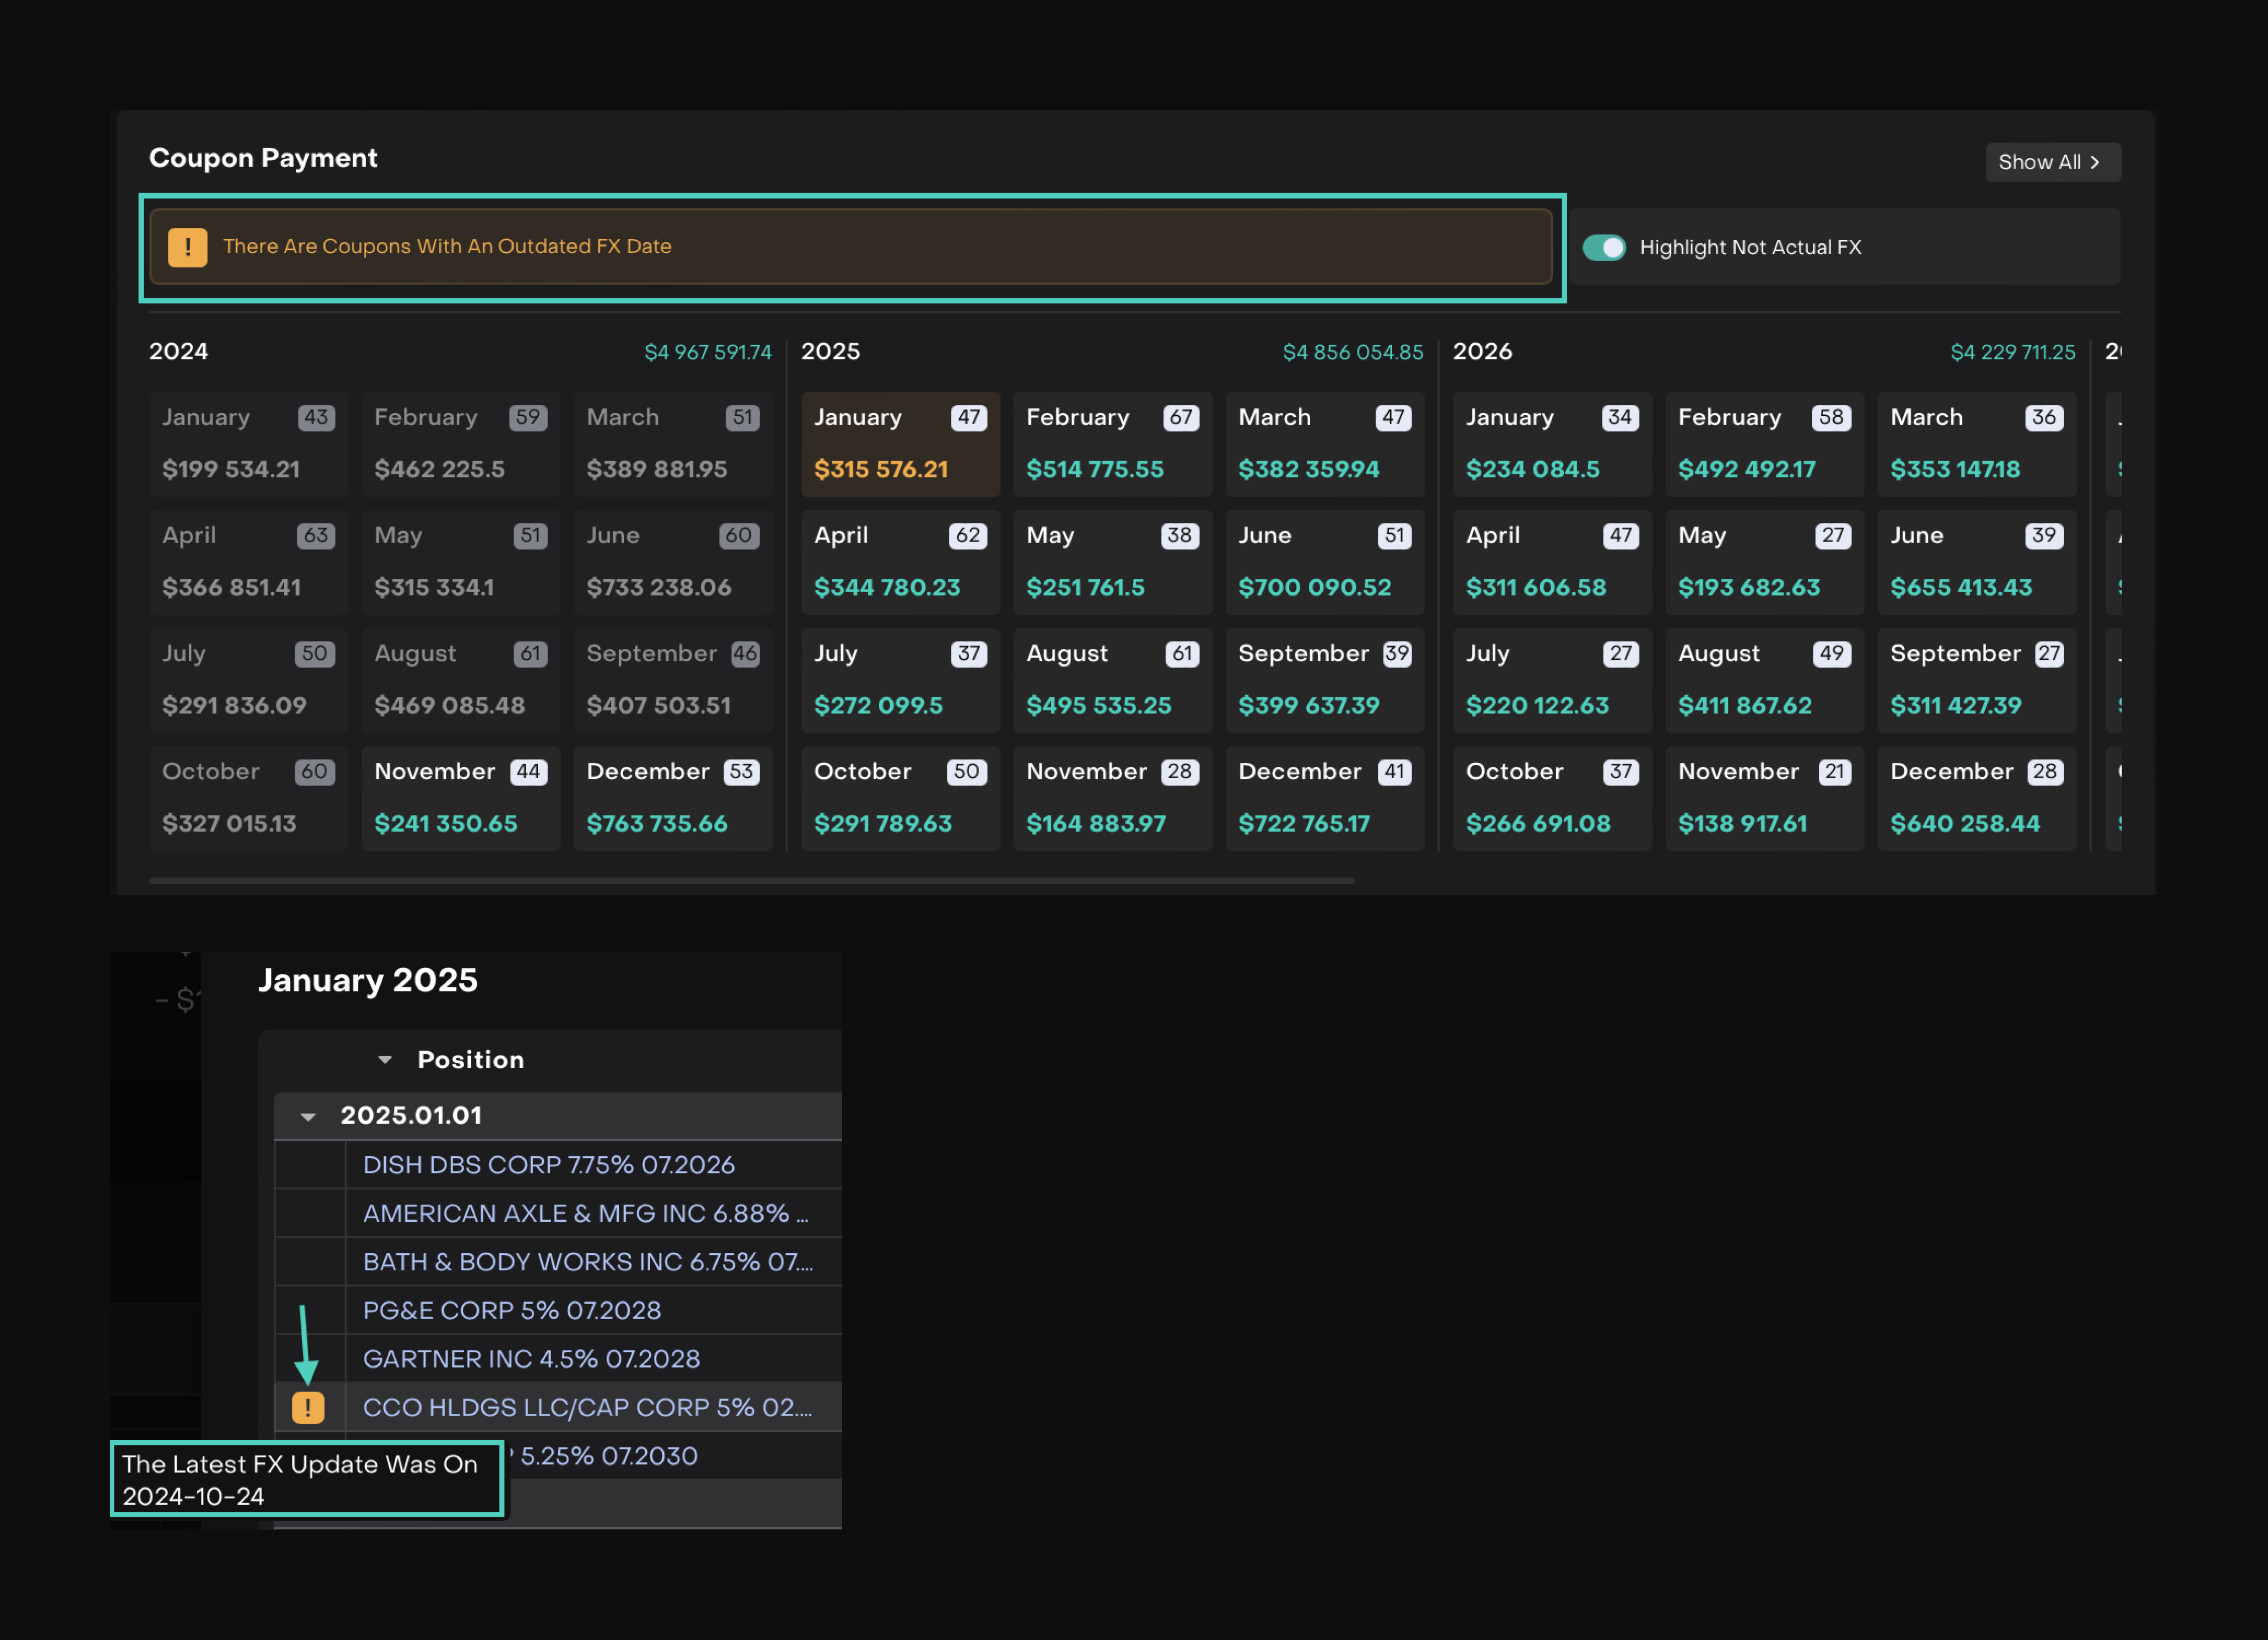The width and height of the screenshot is (2268, 1640).
Task: Collapse the Position column expander arrow
Action: click(x=385, y=1059)
